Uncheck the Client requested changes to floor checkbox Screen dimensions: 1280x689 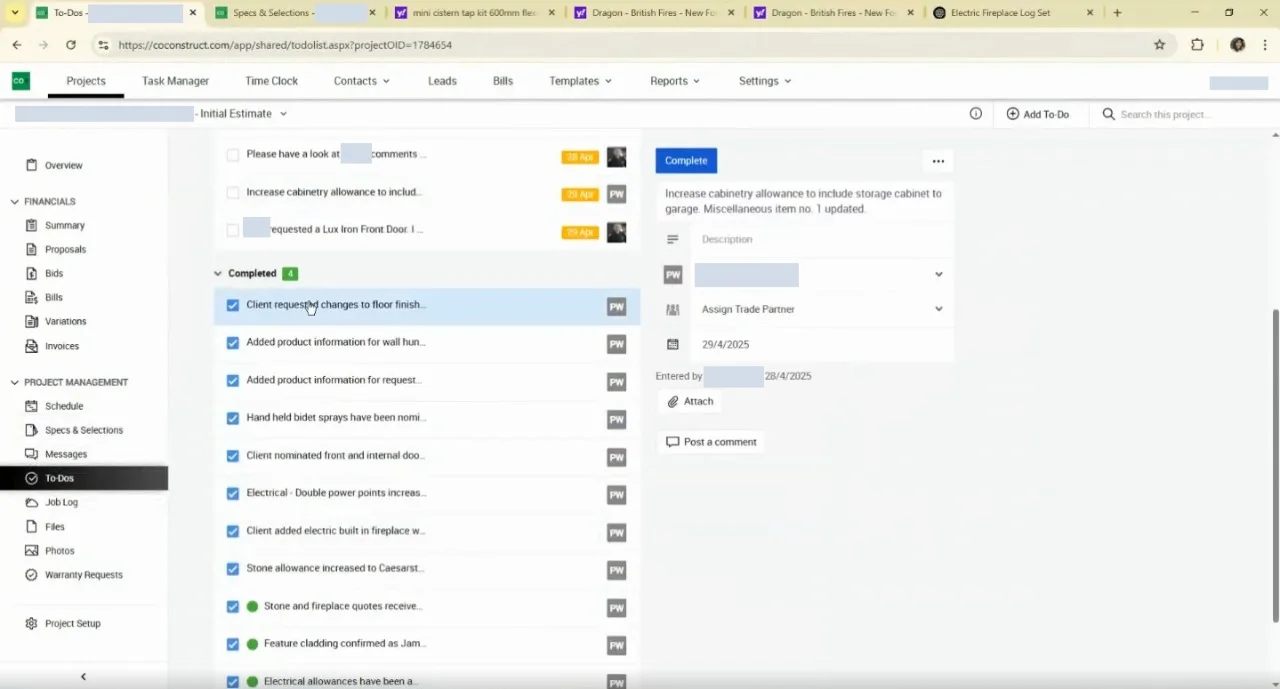pos(233,305)
